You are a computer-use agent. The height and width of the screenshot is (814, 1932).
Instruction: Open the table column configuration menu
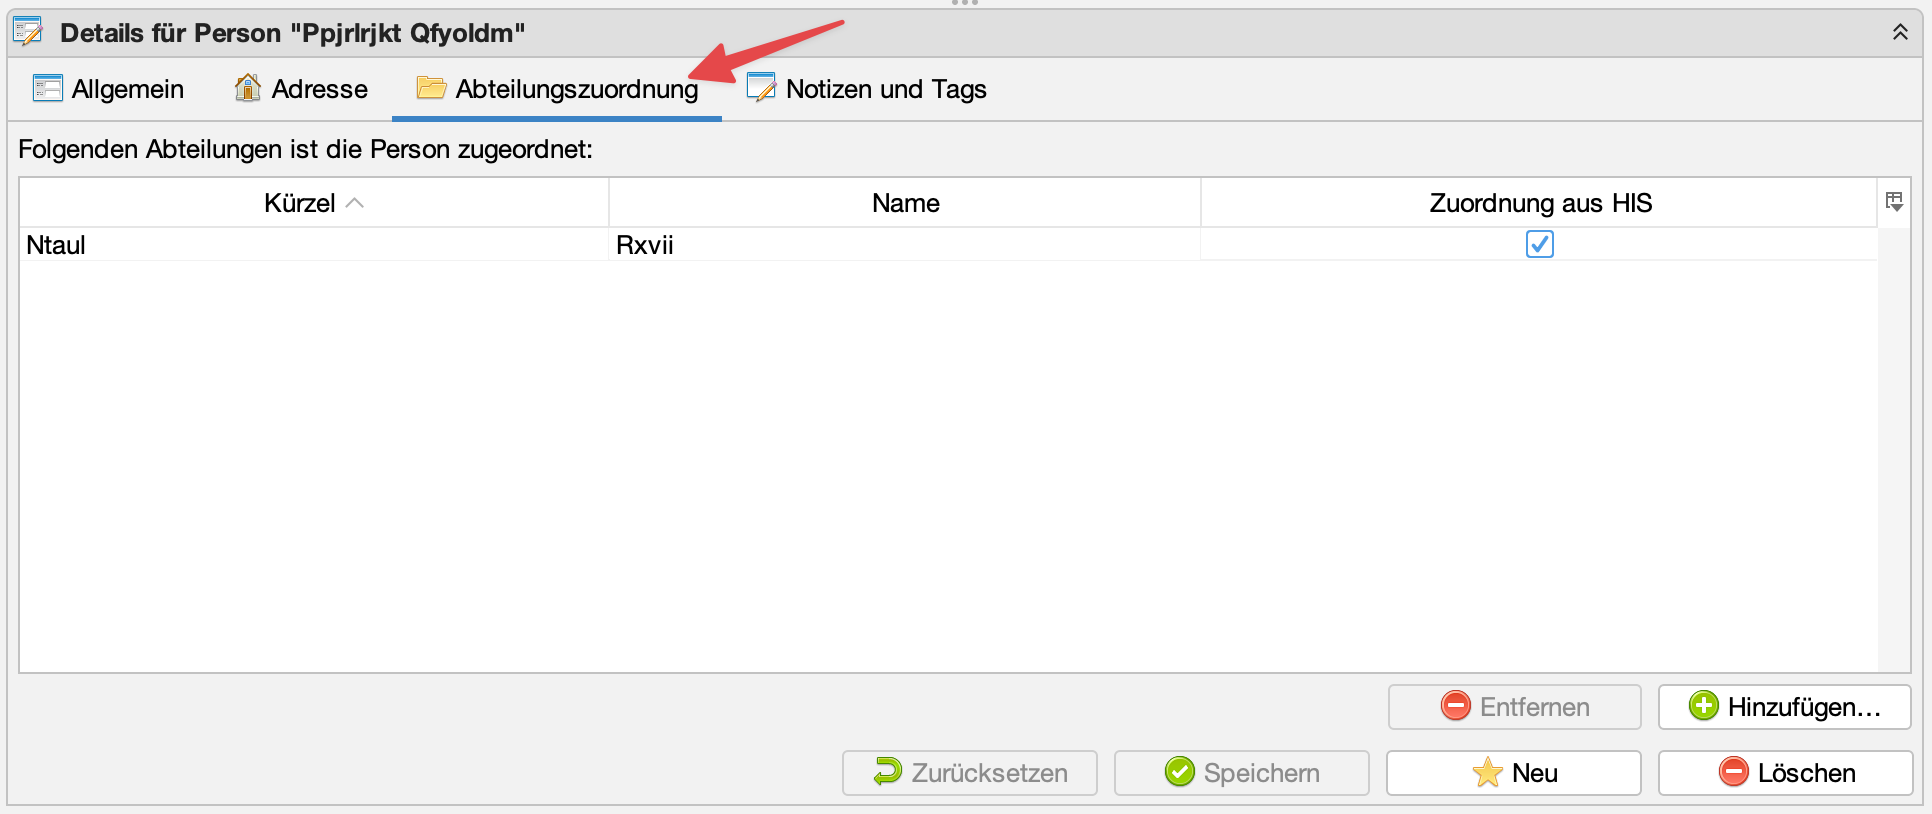tap(1894, 202)
